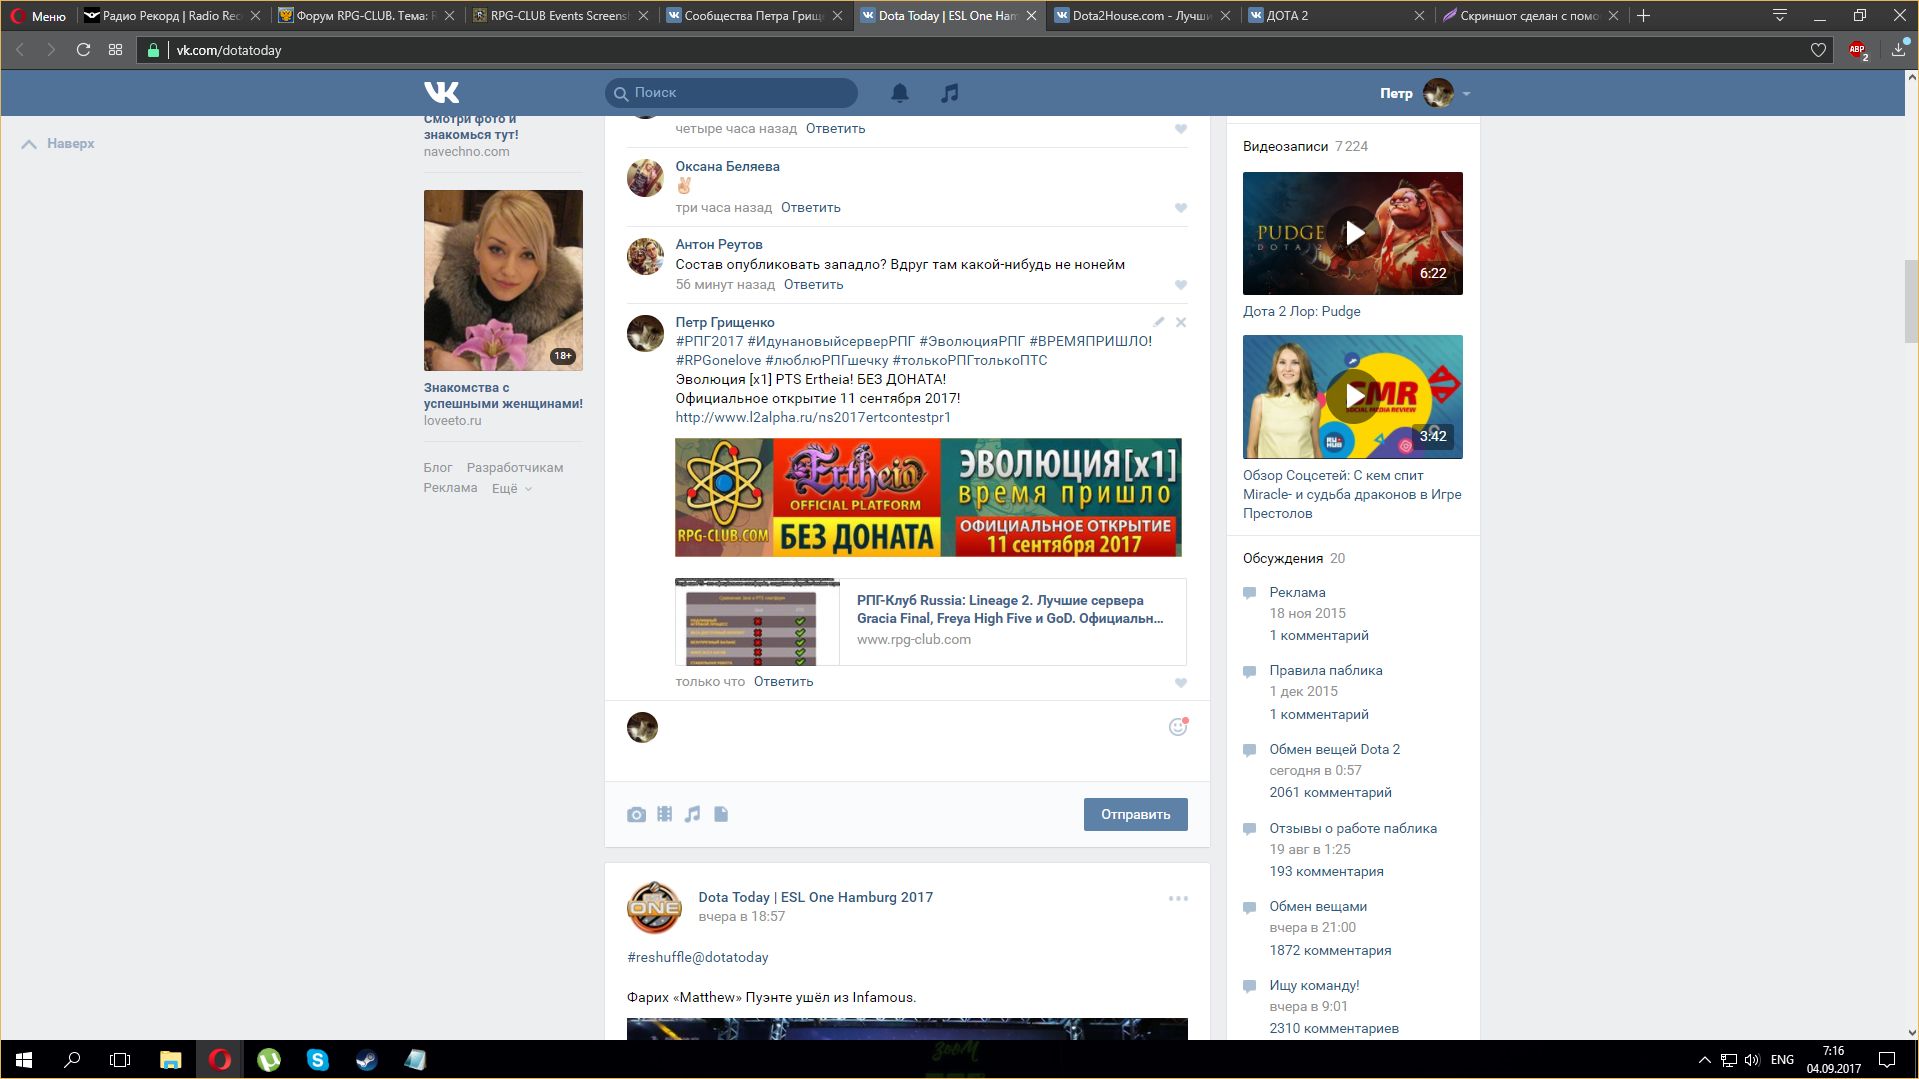The image size is (1919, 1079).
Task: Expand the Петр profile dropdown arrow
Action: (1466, 94)
